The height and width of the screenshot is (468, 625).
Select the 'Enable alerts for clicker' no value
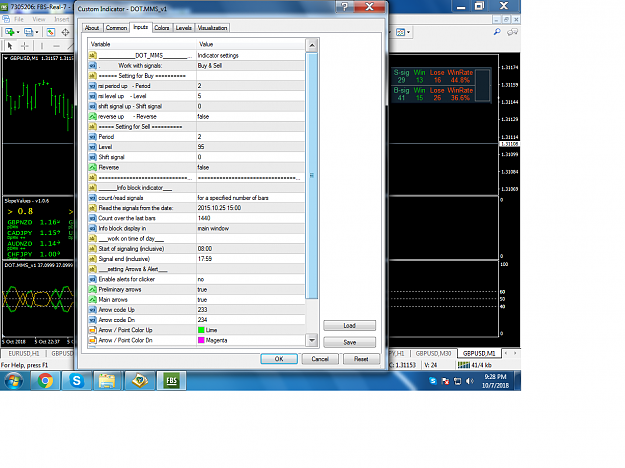[x=251, y=279]
